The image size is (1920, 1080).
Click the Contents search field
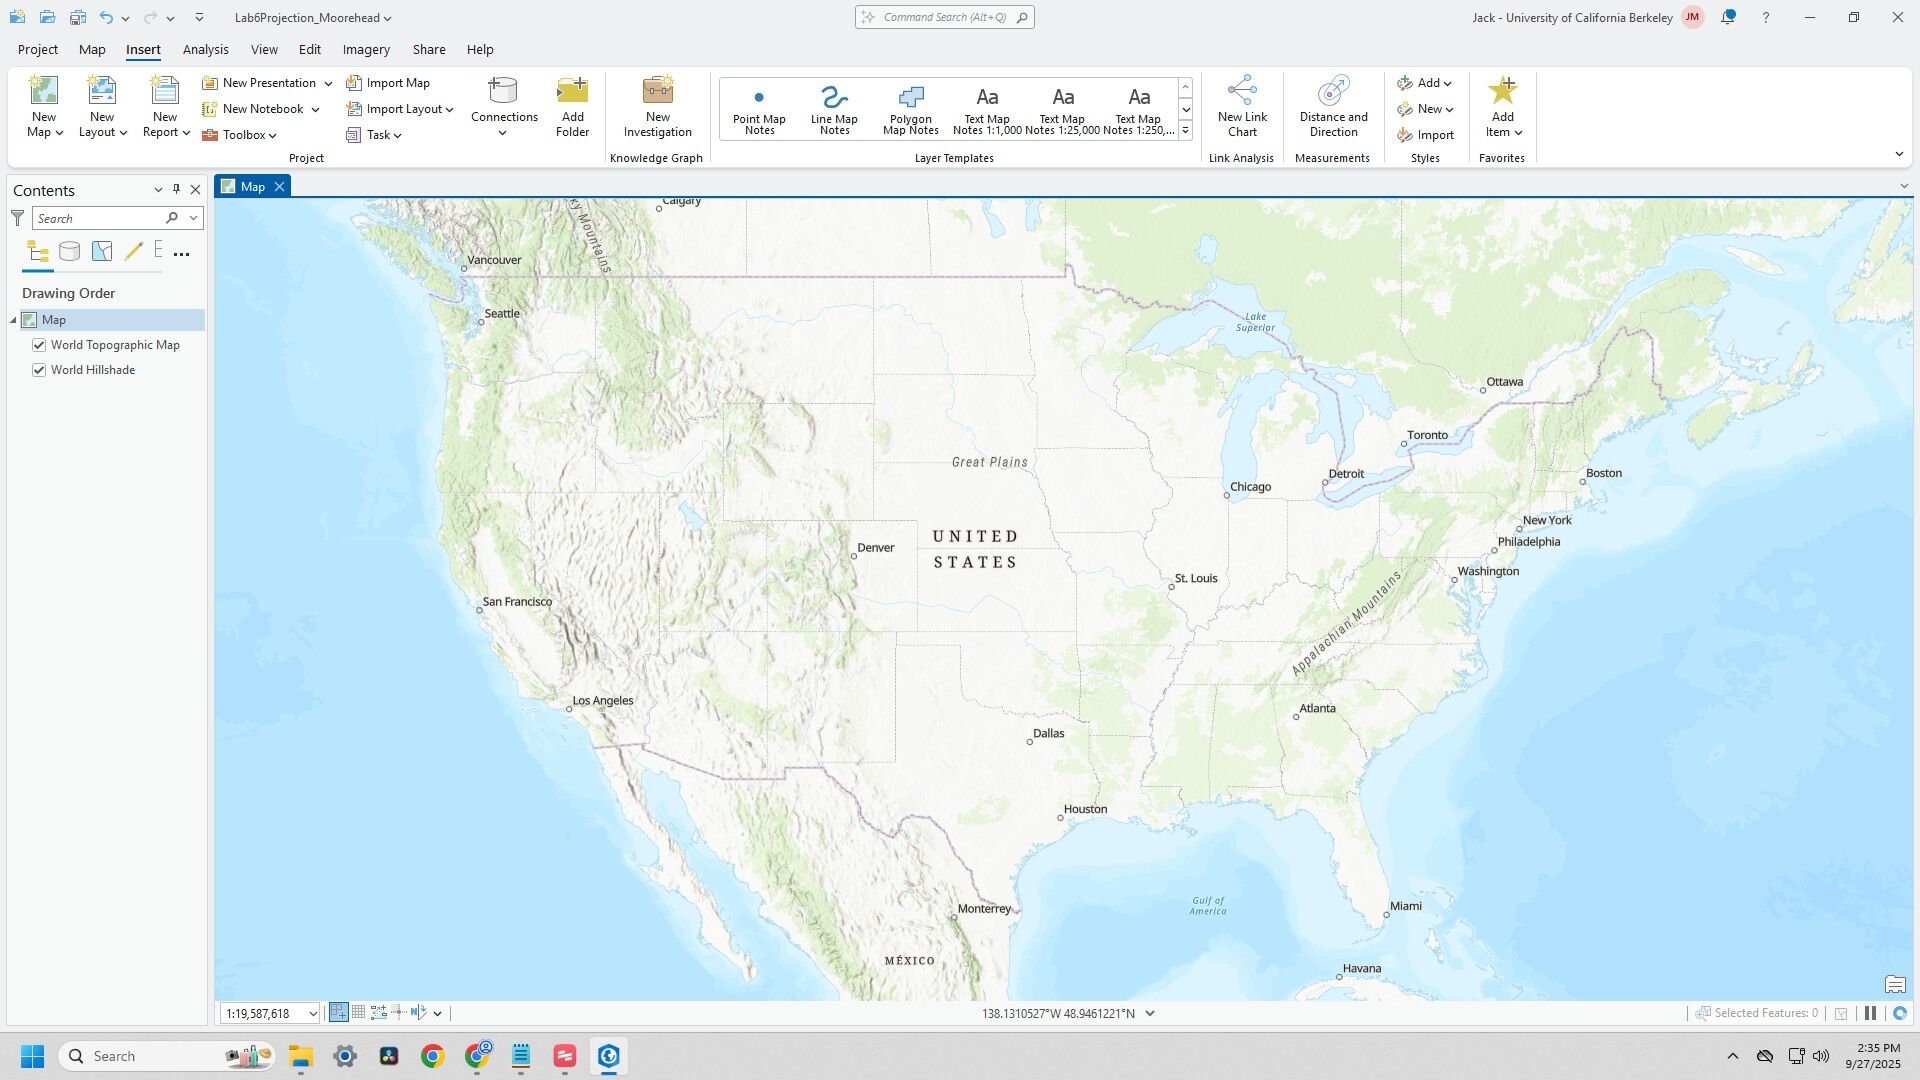coord(98,218)
